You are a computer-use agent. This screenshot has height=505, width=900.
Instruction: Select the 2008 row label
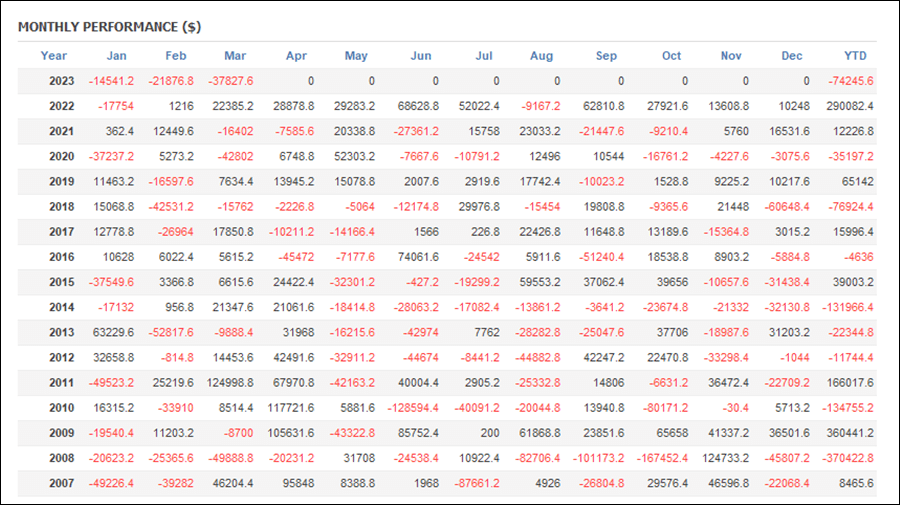pyautogui.click(x=61, y=458)
